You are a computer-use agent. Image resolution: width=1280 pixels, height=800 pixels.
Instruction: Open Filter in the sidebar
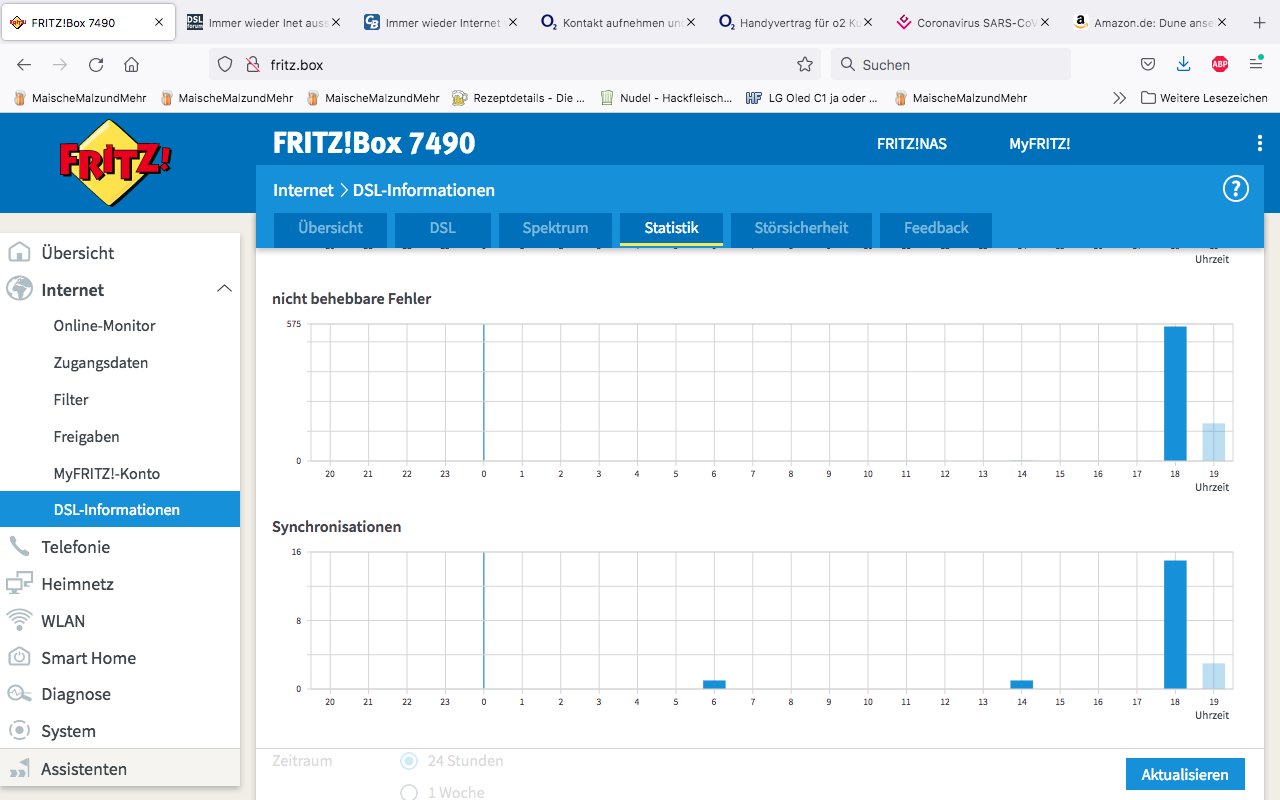71,400
